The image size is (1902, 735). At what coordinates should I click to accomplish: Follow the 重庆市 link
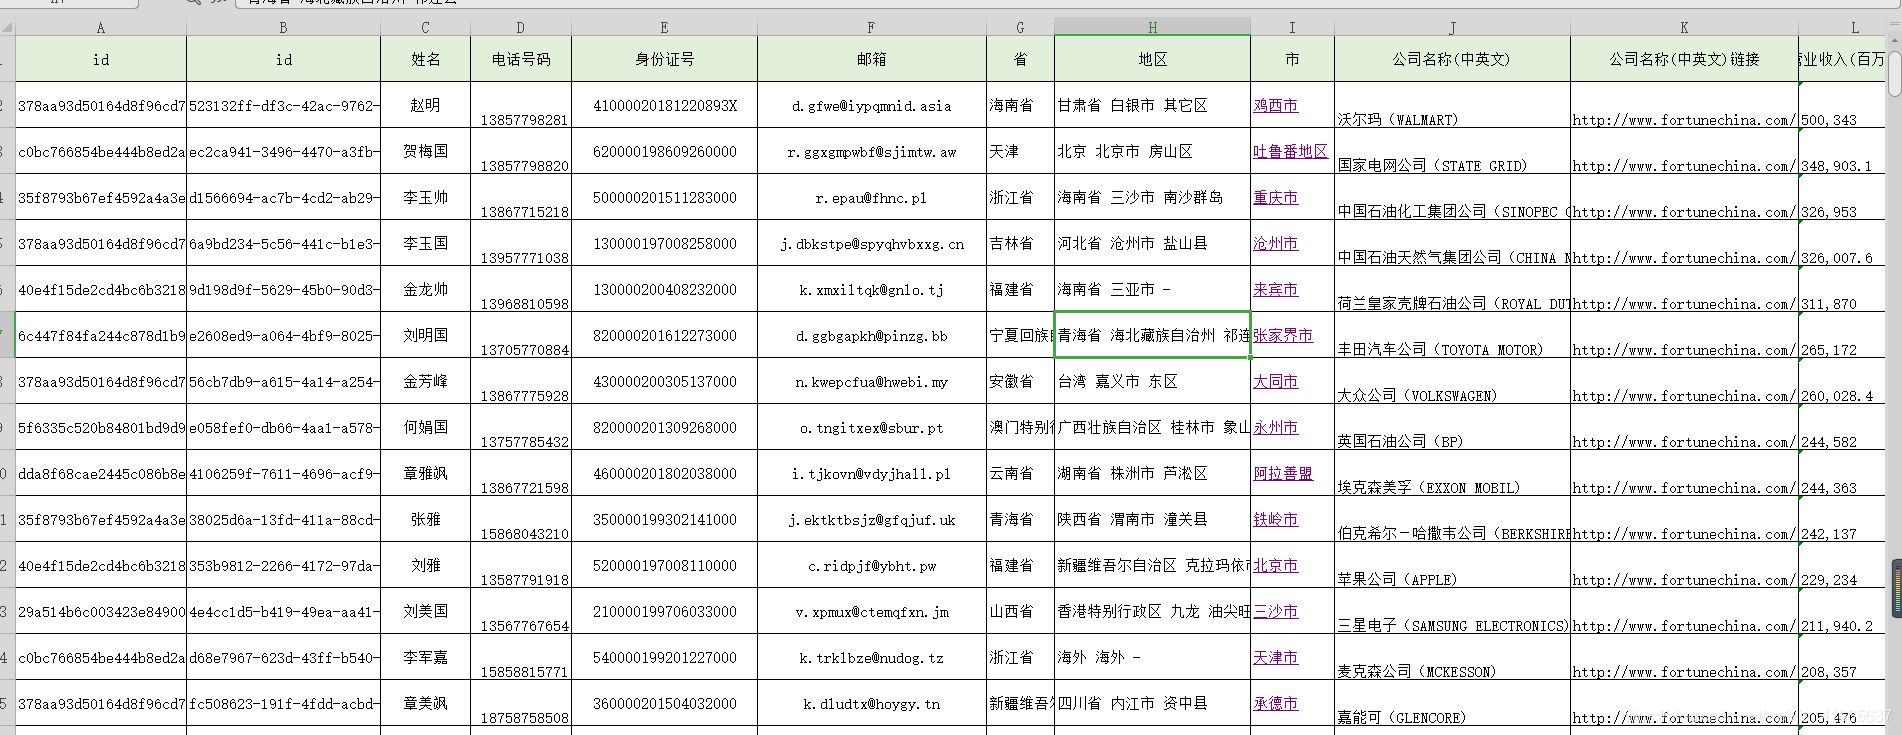pos(1276,197)
